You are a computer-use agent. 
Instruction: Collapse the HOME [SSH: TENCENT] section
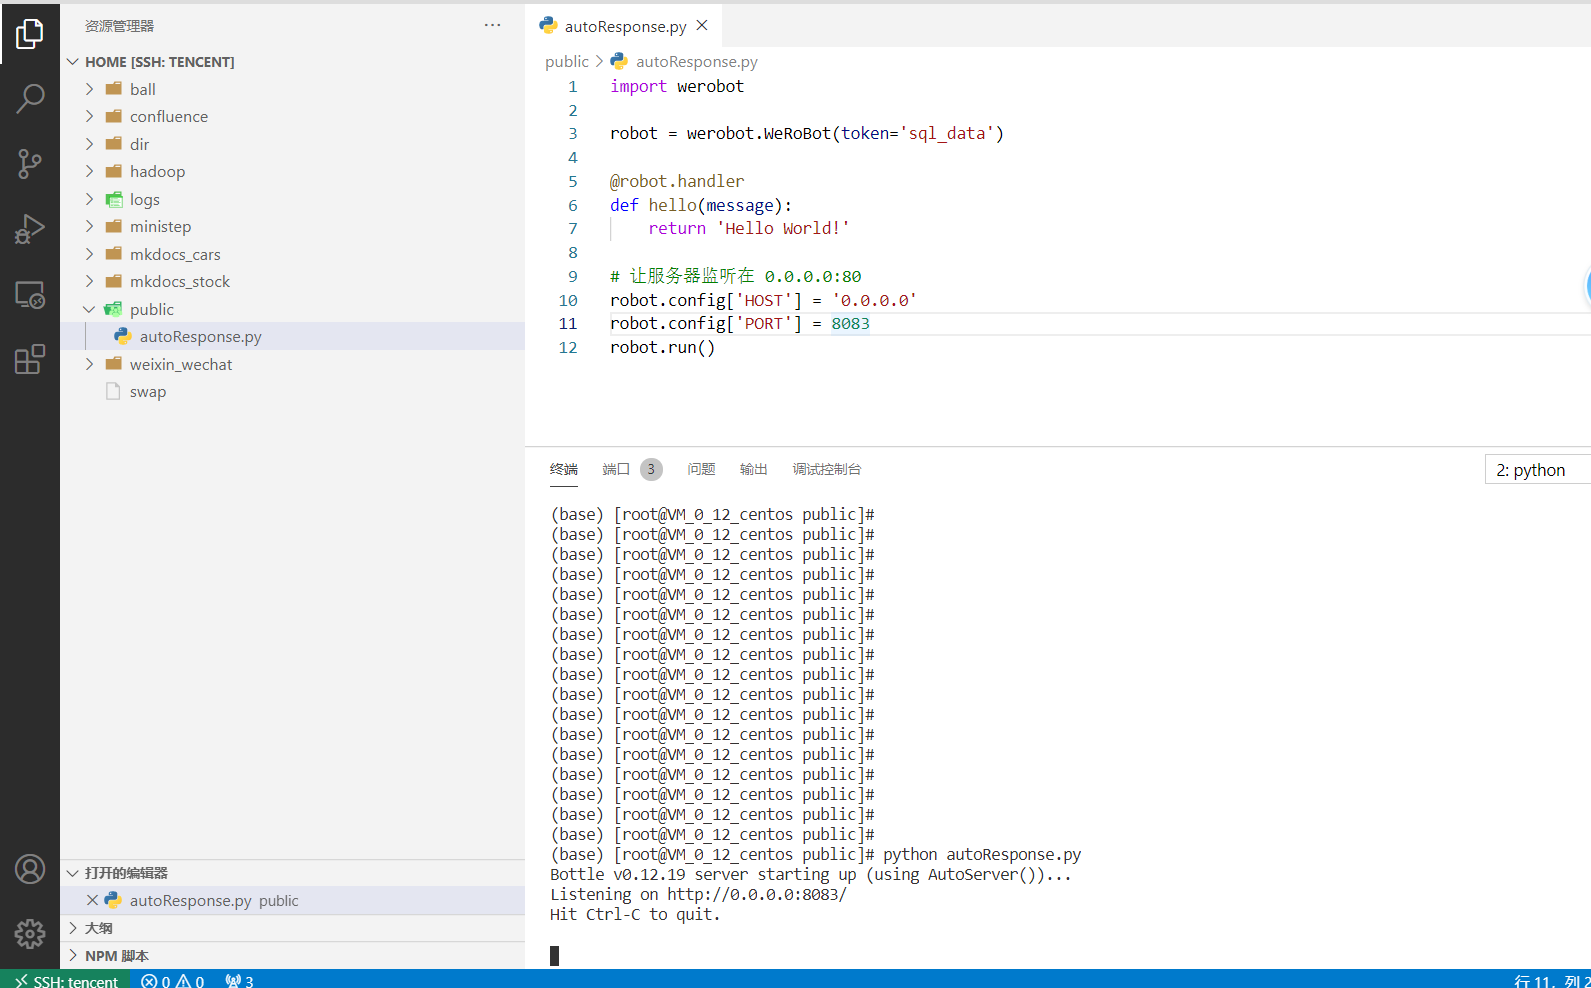click(73, 62)
